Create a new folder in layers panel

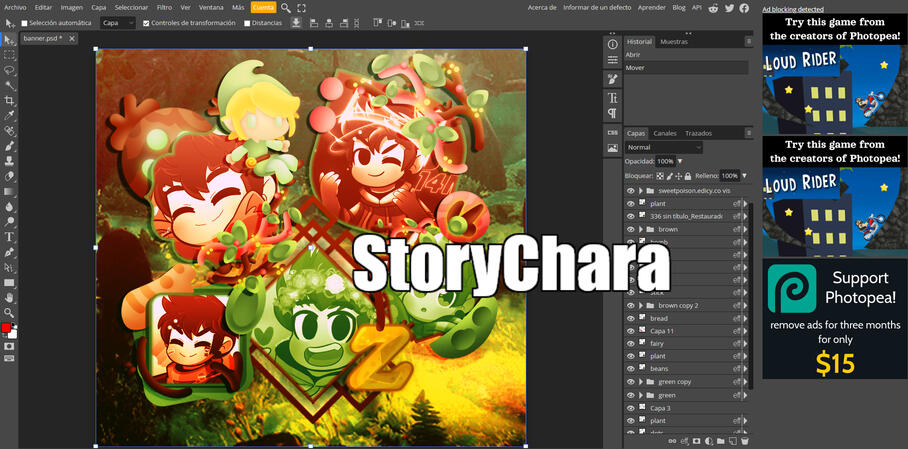point(721,440)
